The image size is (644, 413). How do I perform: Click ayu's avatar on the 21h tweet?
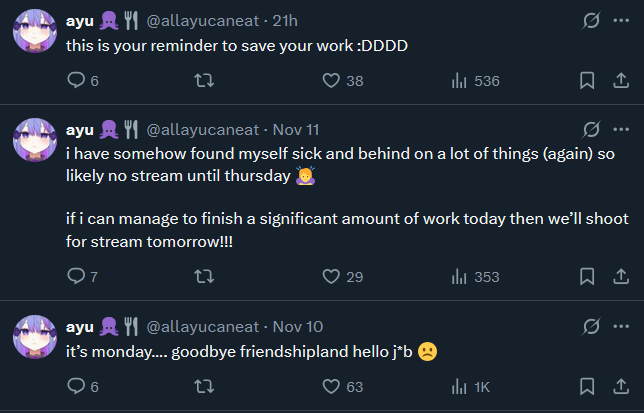coord(34,33)
